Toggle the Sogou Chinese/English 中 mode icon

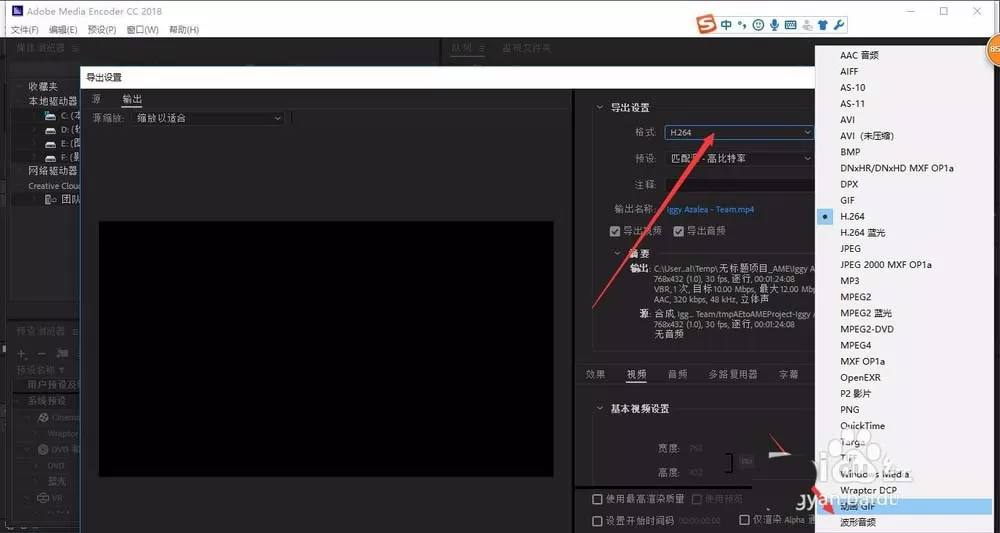pyautogui.click(x=726, y=25)
